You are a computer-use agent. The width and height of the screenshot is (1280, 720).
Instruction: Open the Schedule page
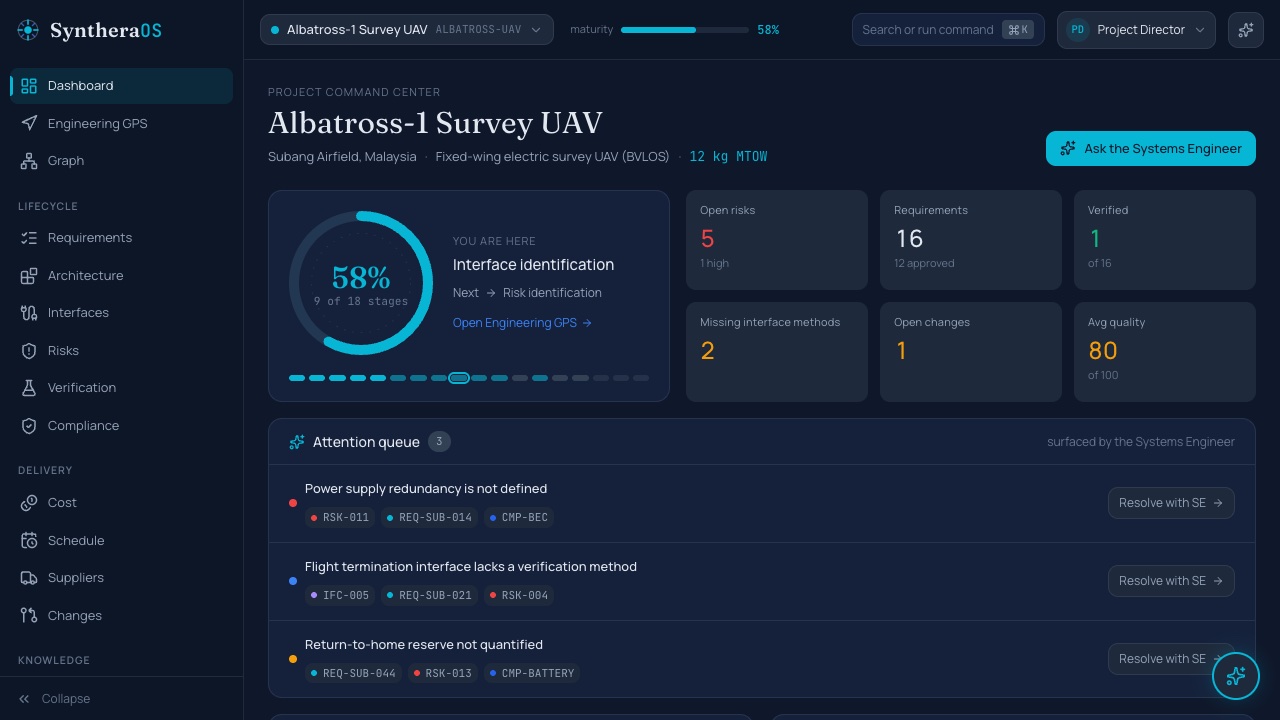tap(121, 541)
